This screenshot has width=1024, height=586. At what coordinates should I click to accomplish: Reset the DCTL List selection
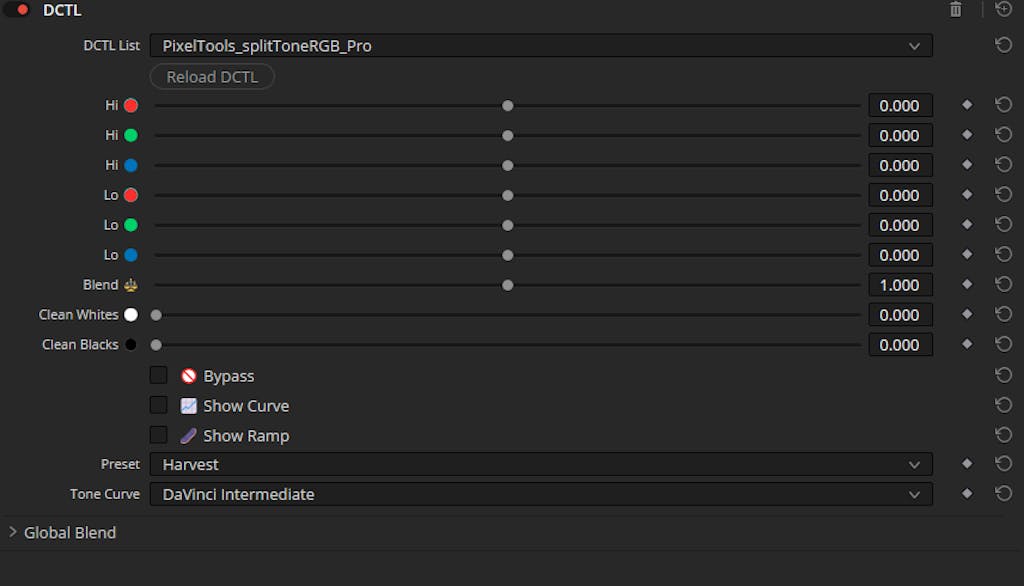pyautogui.click(x=1003, y=45)
